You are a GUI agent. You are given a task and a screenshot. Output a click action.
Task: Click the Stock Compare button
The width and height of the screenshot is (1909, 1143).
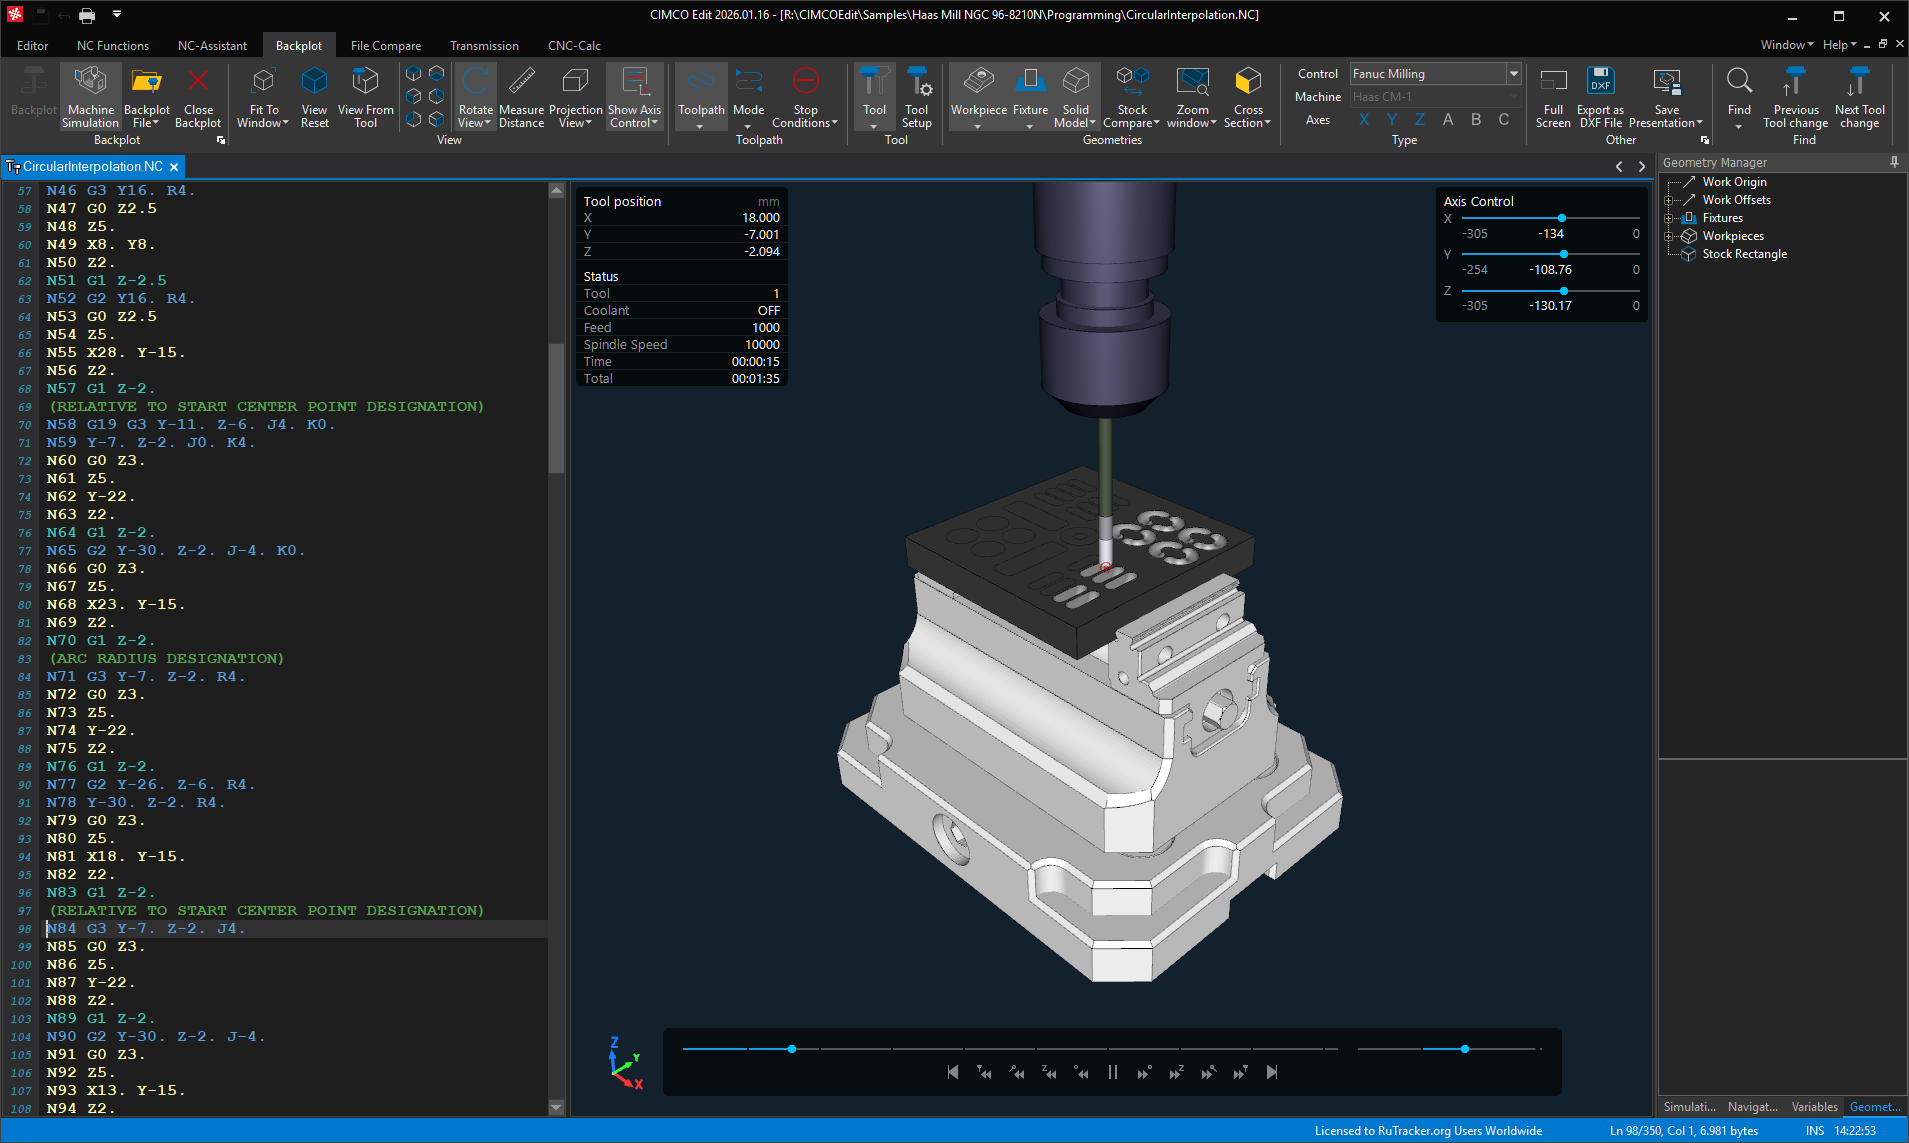(x=1131, y=97)
